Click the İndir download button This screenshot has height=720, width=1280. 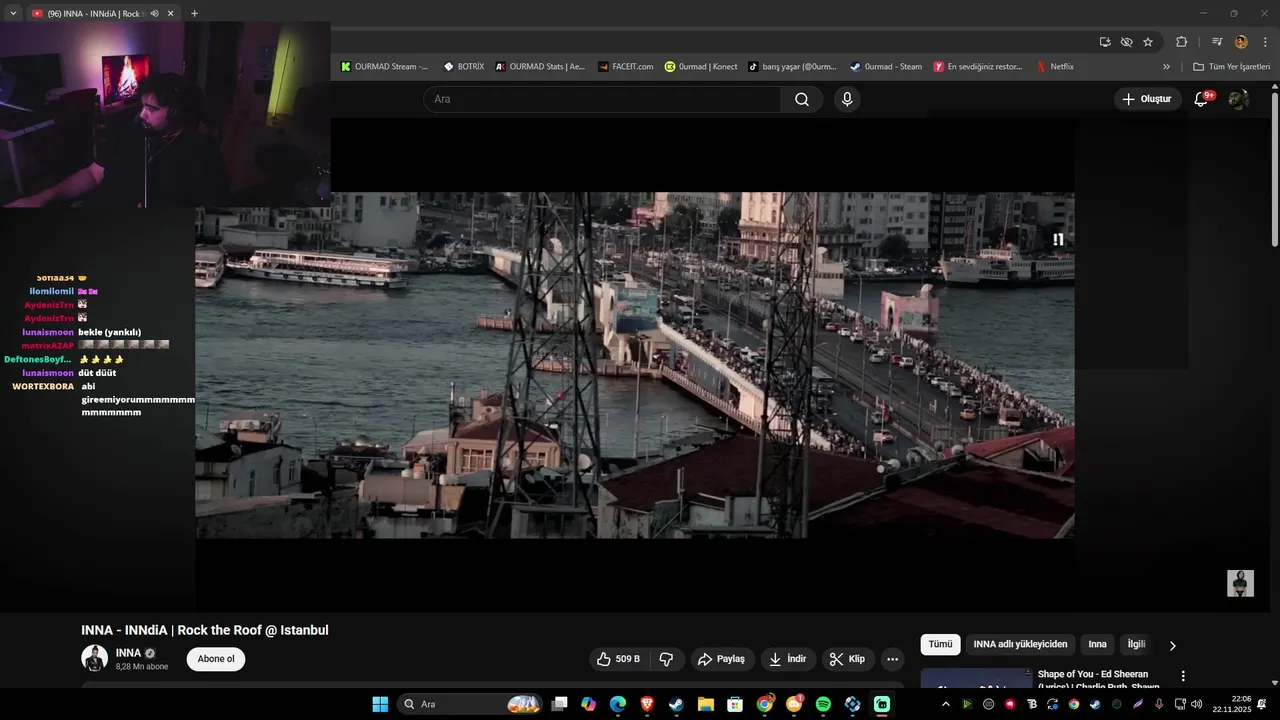point(787,659)
